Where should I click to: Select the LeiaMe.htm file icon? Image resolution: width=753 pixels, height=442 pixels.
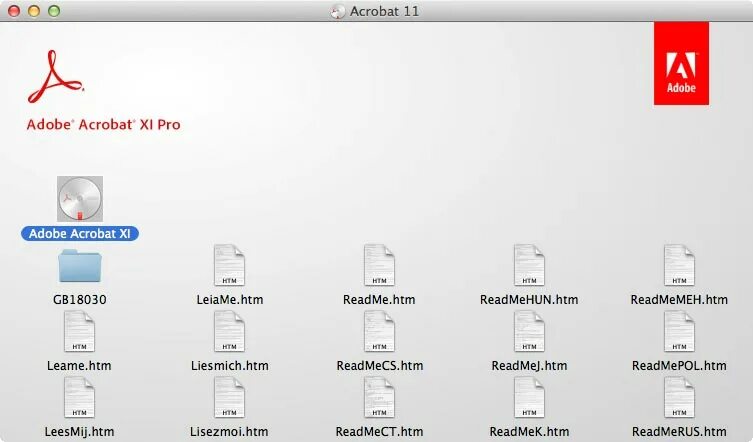point(230,266)
